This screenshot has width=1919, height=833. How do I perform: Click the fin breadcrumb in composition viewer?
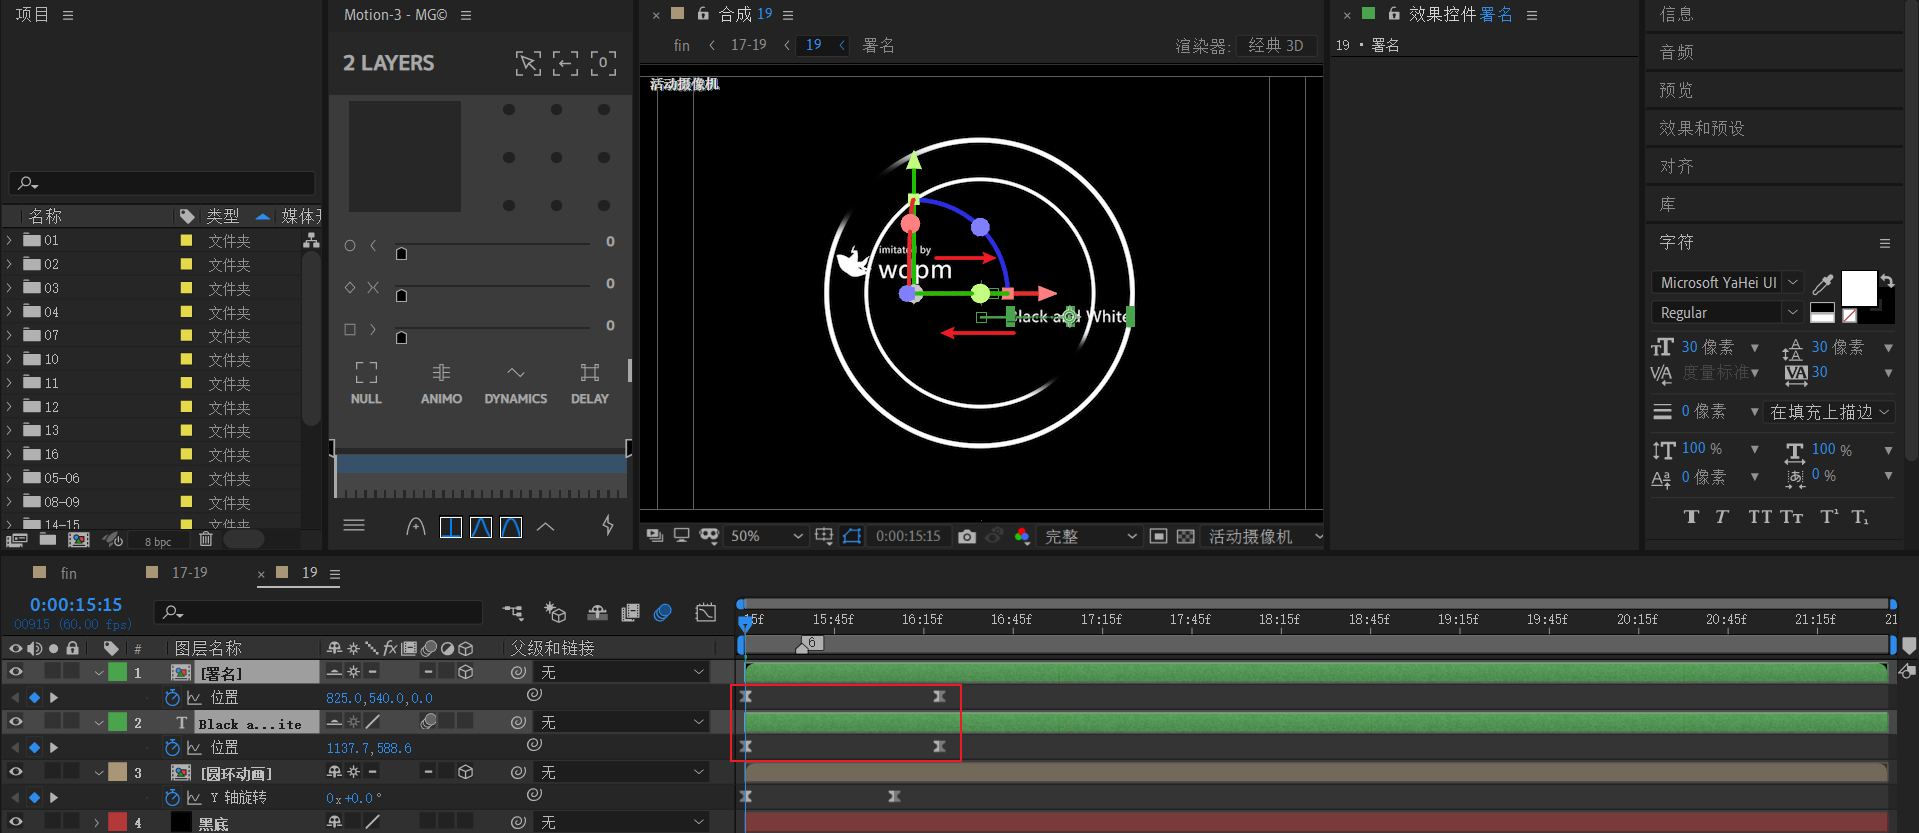pyautogui.click(x=682, y=45)
